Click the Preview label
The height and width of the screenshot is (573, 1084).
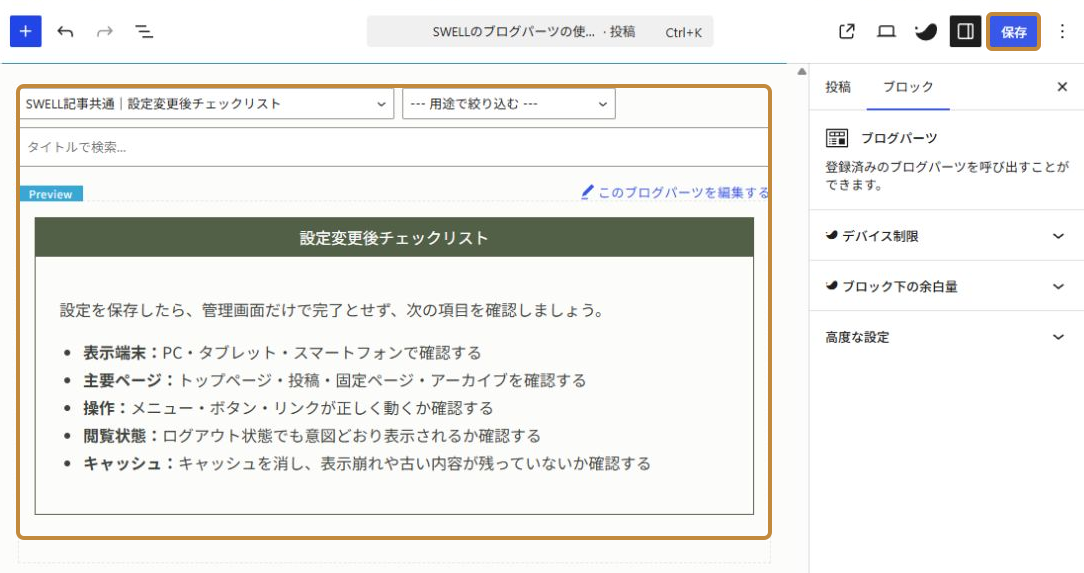51,194
